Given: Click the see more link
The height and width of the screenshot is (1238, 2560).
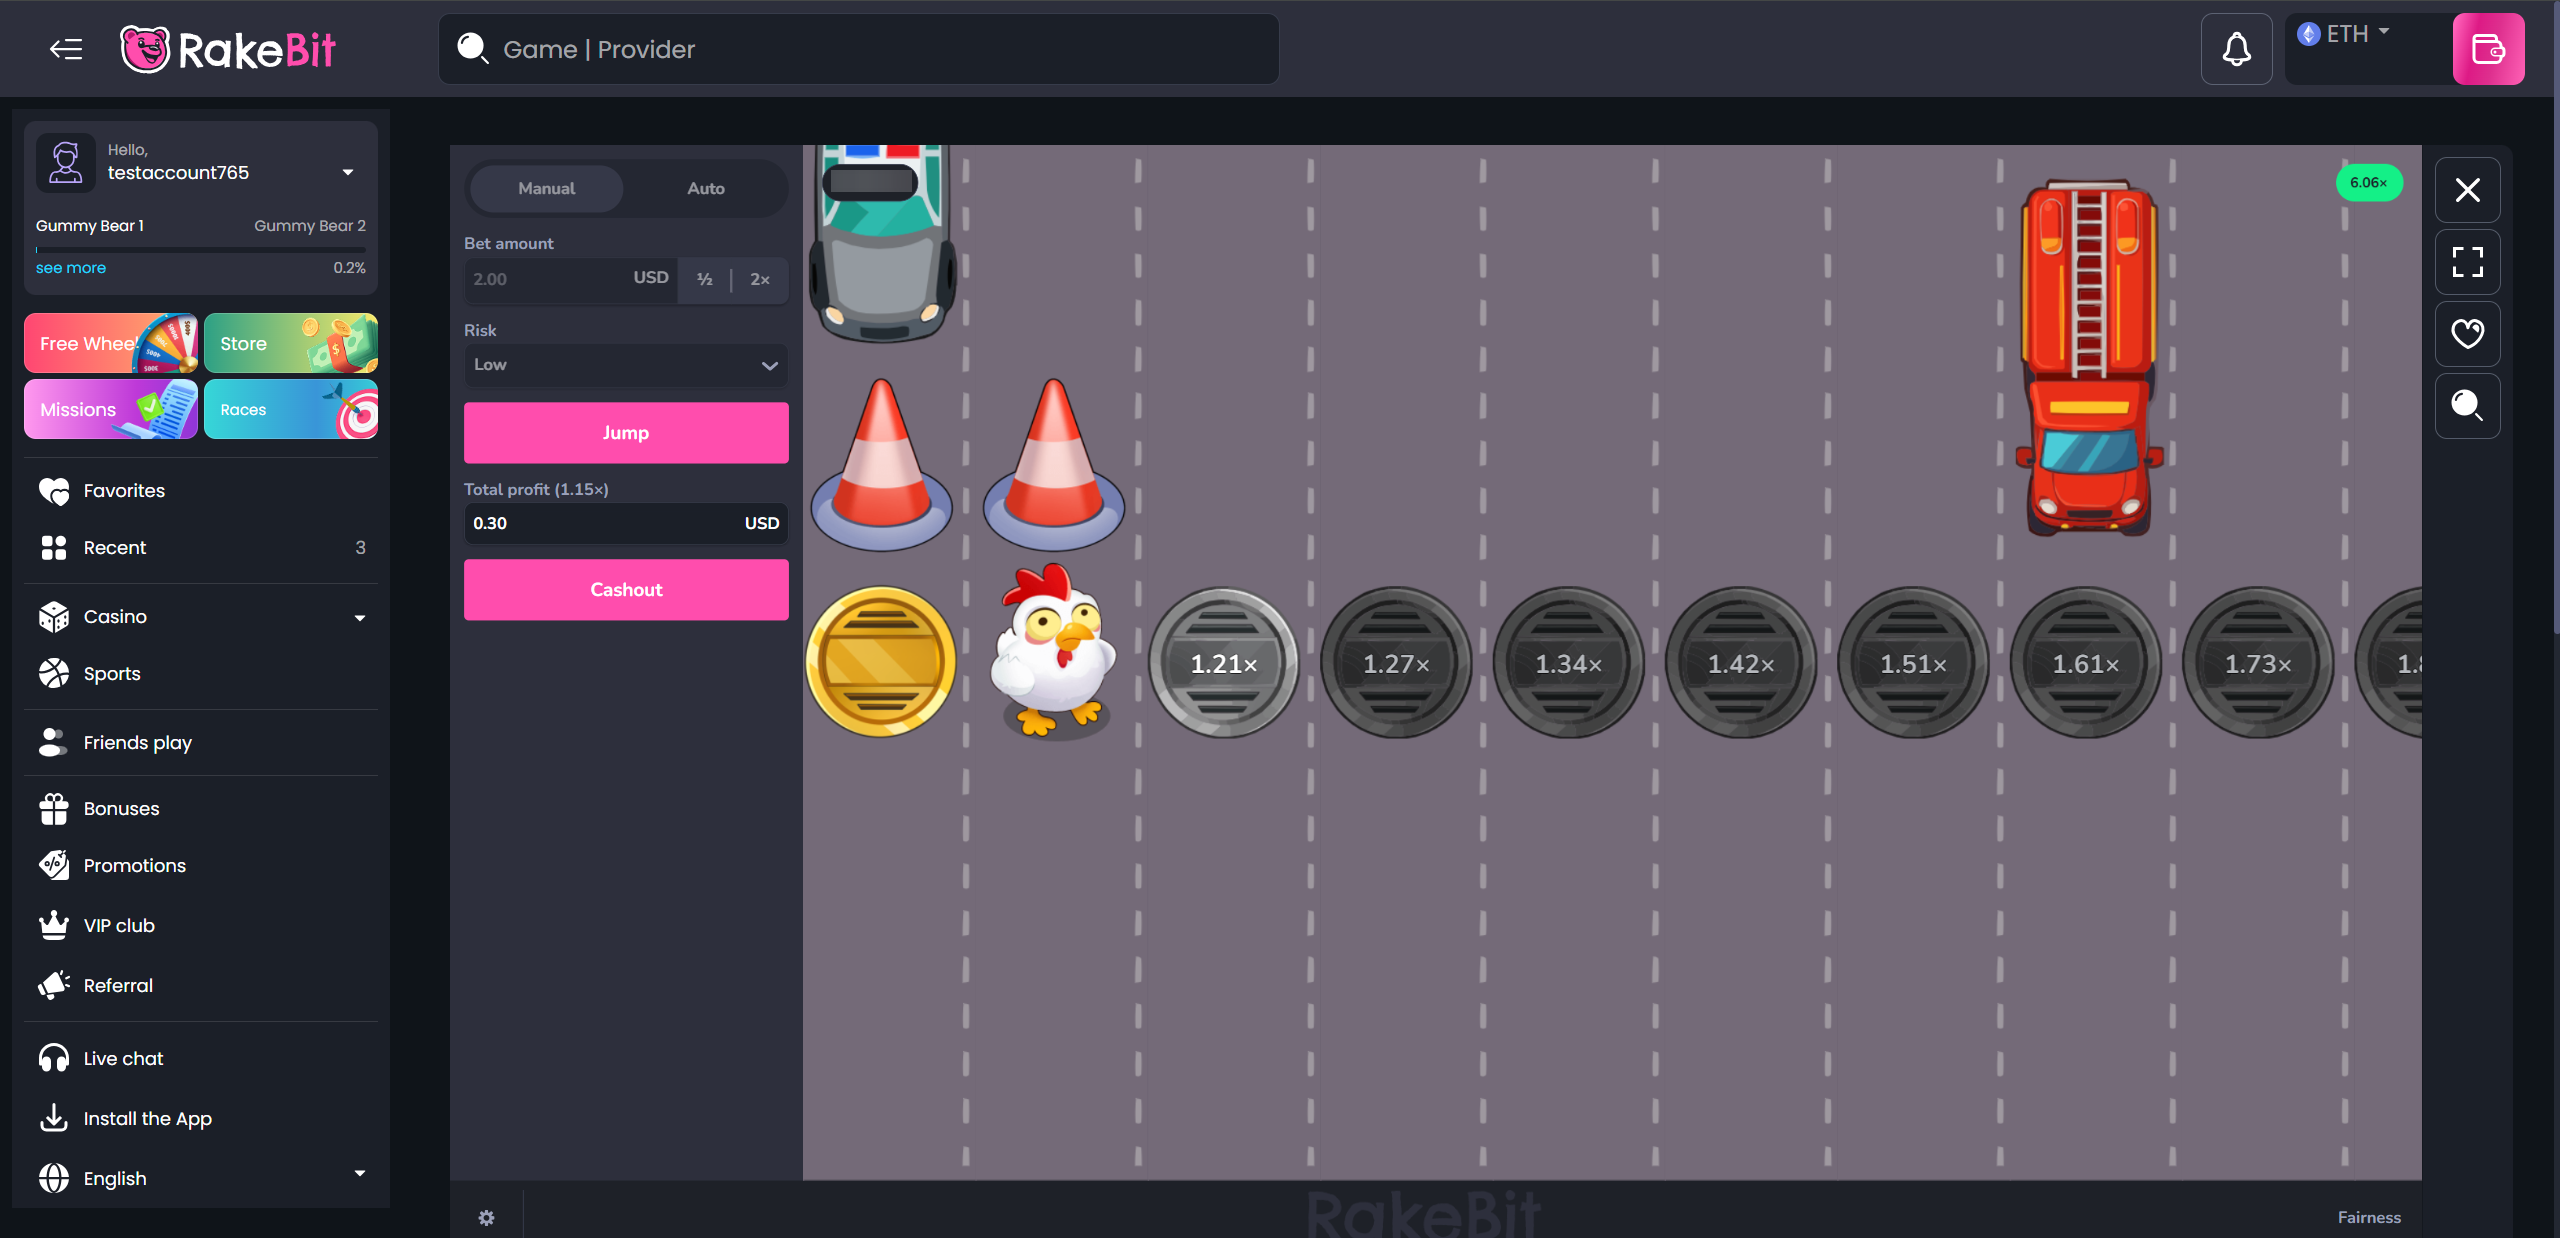Looking at the screenshot, I should click(71, 268).
